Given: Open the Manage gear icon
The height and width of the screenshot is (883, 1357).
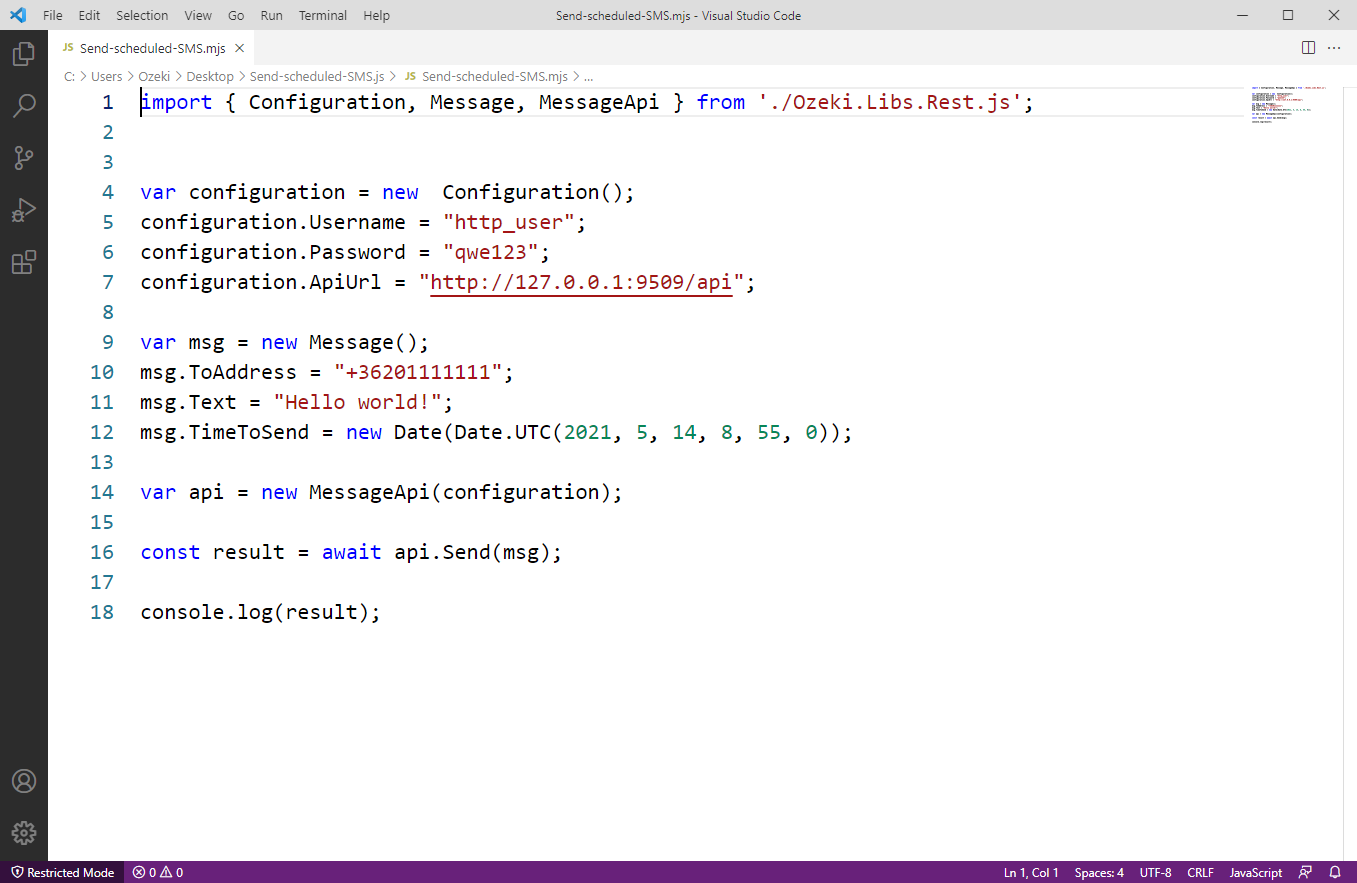Looking at the screenshot, I should [24, 833].
